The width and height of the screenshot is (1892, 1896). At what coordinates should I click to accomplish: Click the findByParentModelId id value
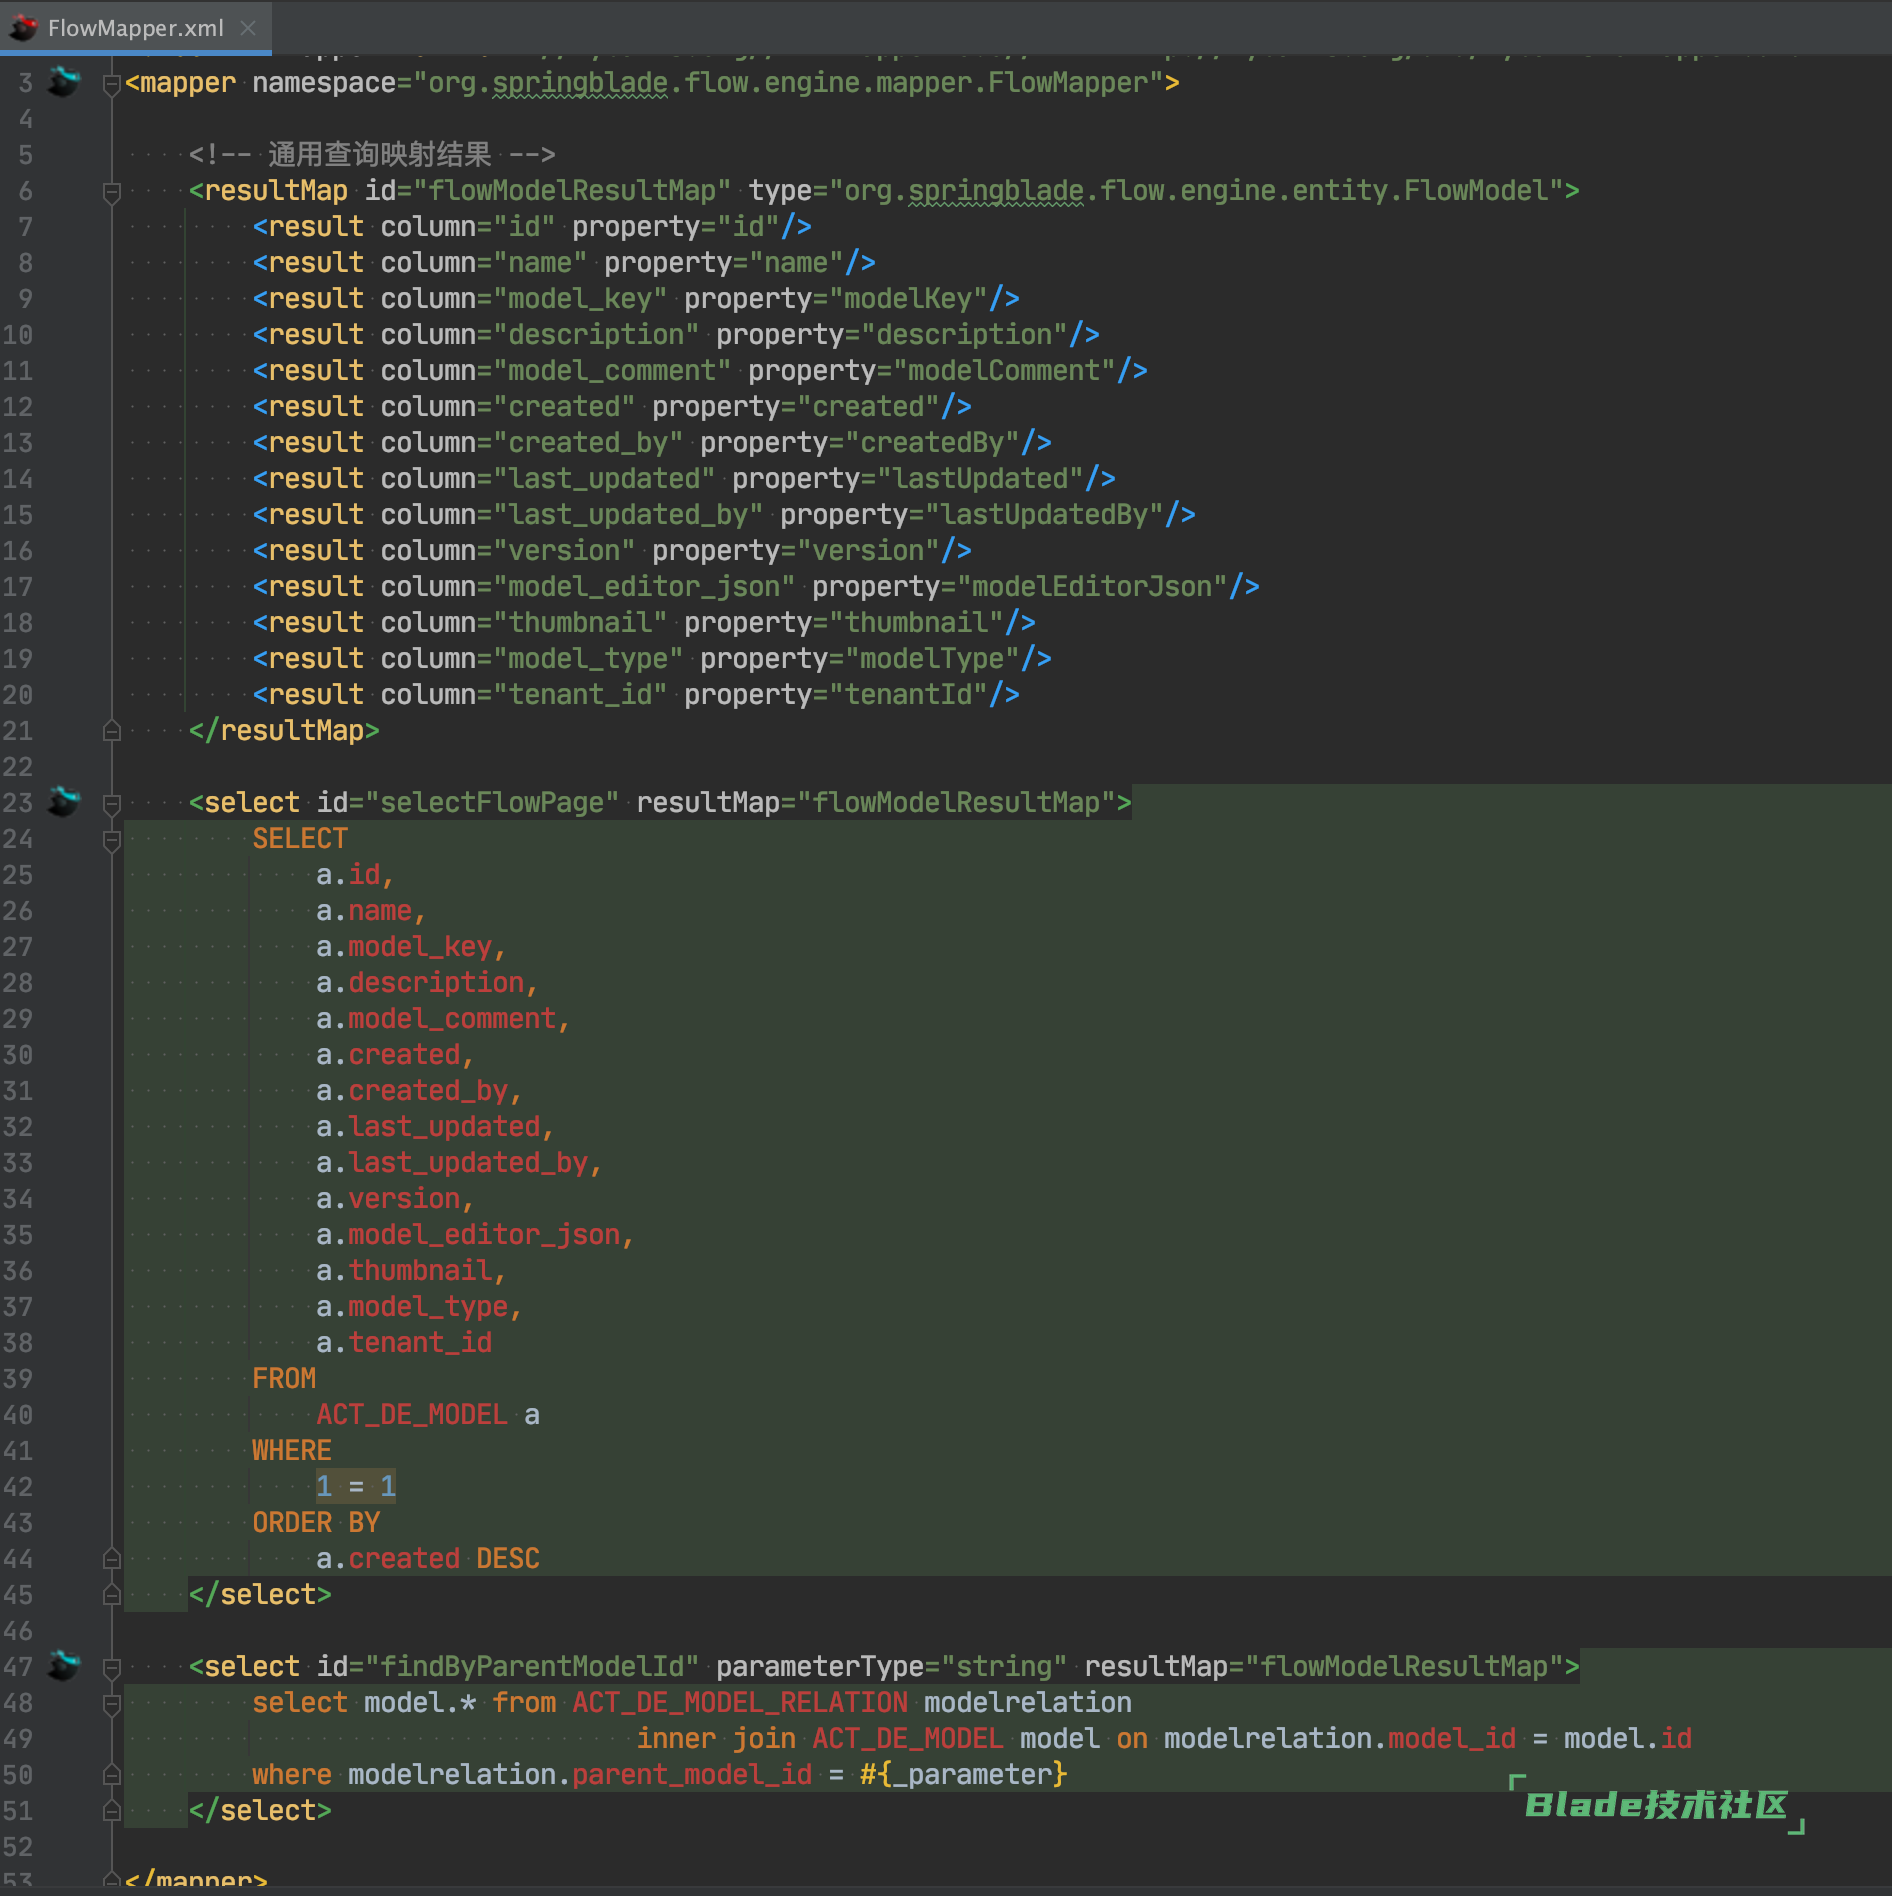click(532, 1667)
